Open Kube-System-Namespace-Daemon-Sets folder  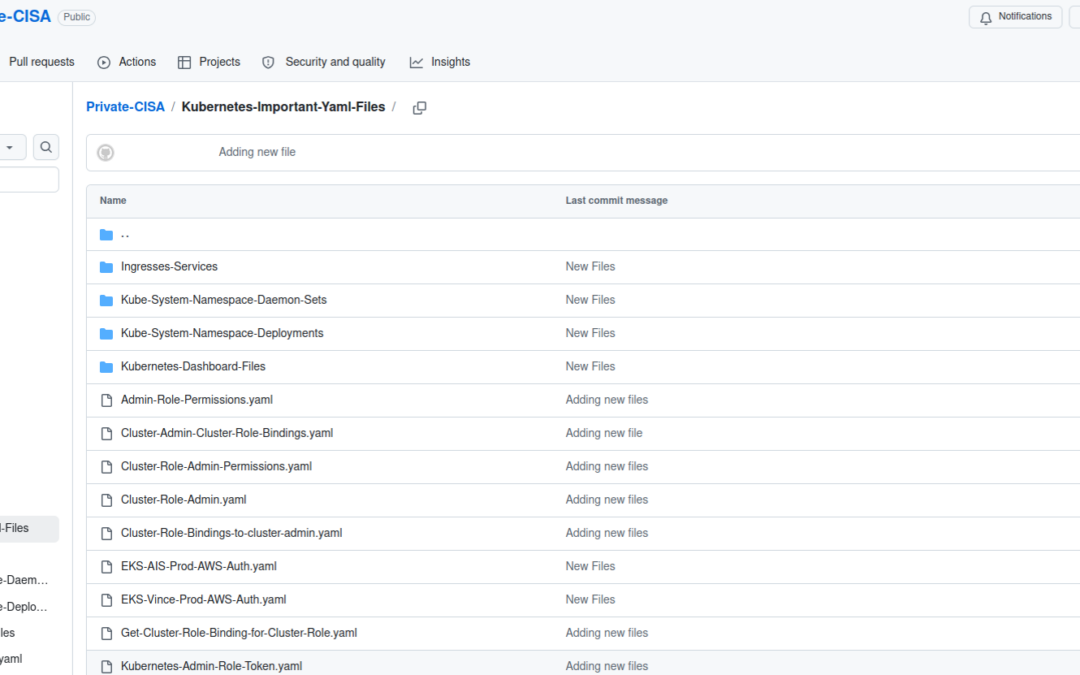(x=224, y=300)
